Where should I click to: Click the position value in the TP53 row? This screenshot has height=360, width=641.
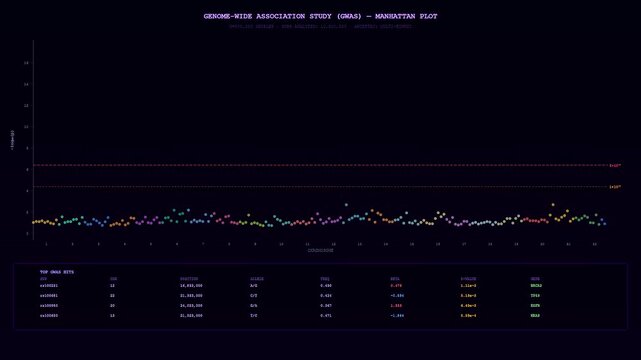(191, 295)
